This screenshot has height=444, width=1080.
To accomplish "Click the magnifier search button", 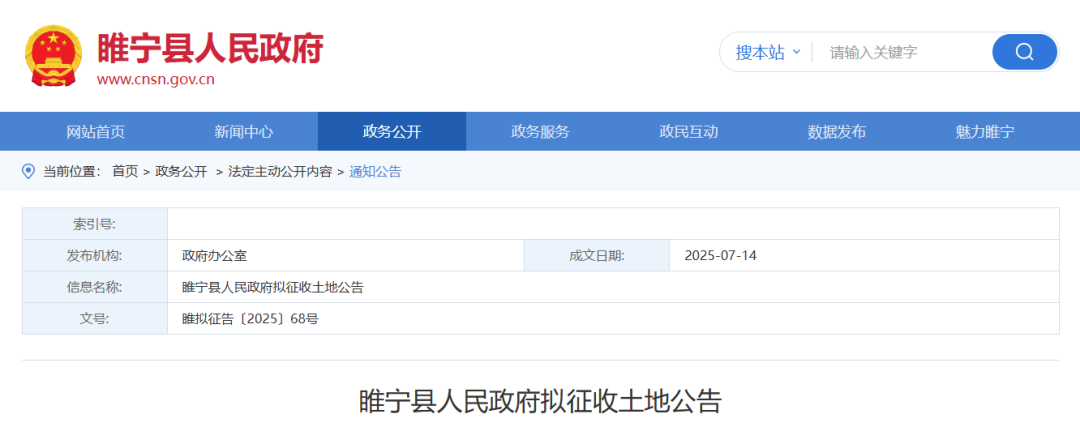I will click(x=1024, y=52).
